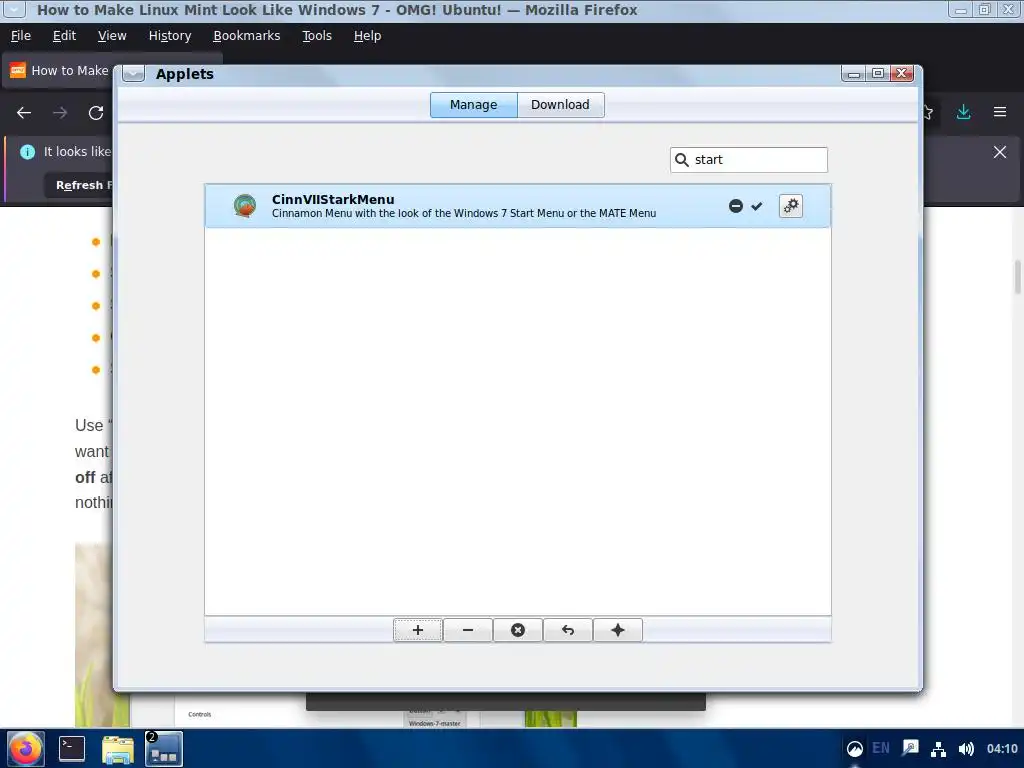The height and width of the screenshot is (768, 1024).
Task: Open Firefox Help menu
Action: pos(367,36)
